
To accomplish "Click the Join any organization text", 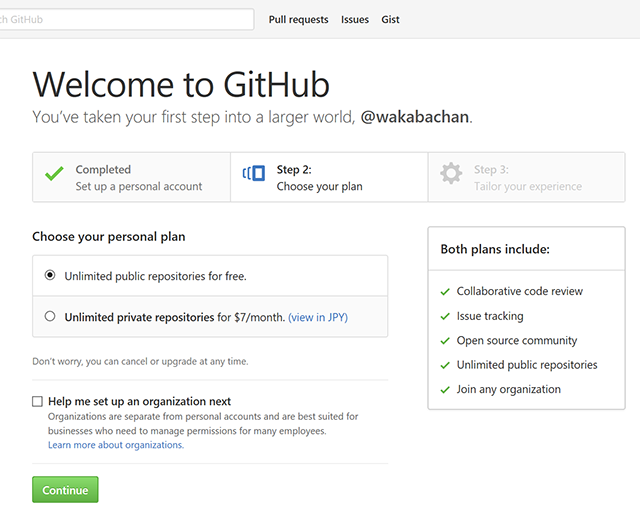I will pos(509,390).
